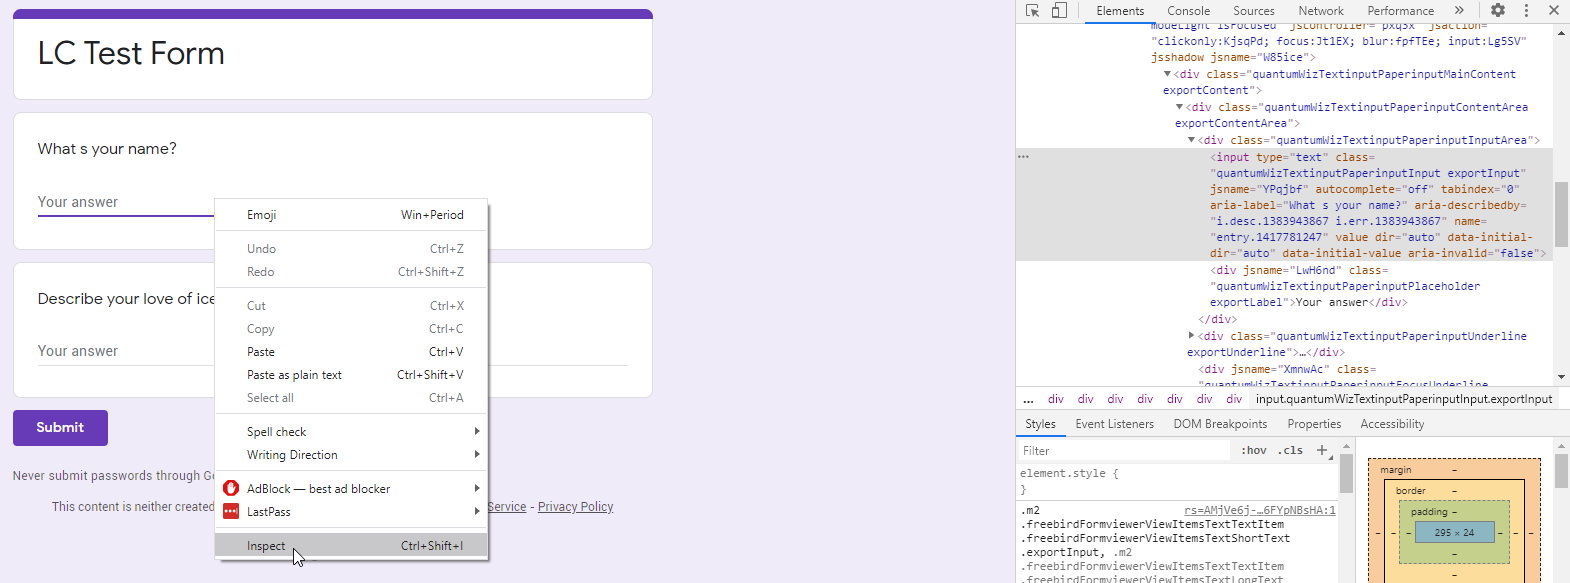Open the Privacy Policy link
Image resolution: width=1570 pixels, height=583 pixels.
coord(575,507)
